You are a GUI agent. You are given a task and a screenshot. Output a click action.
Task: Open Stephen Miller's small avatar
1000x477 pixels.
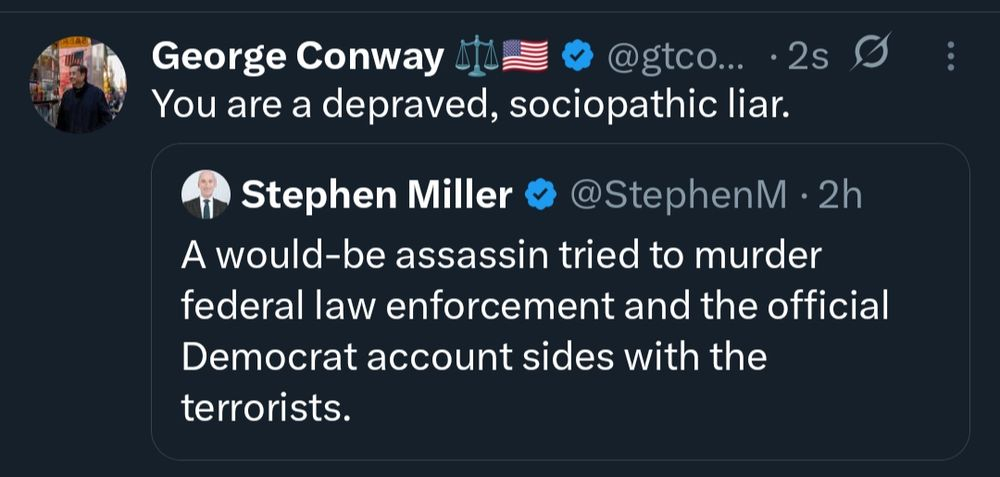pos(206,194)
